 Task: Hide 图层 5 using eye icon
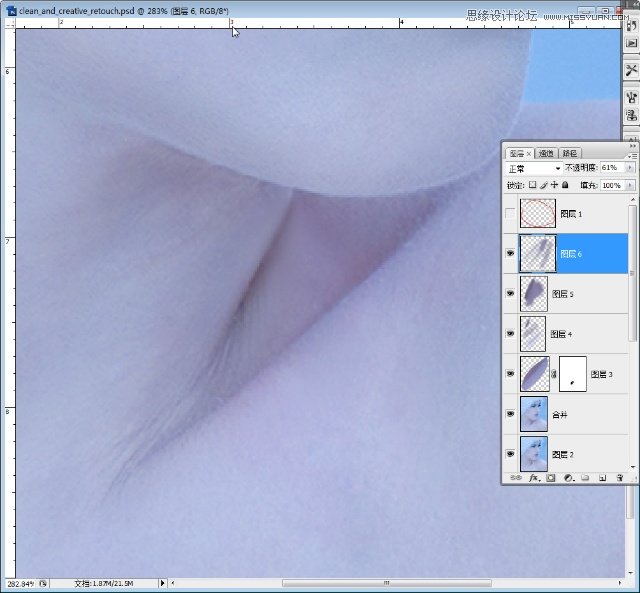coord(511,294)
